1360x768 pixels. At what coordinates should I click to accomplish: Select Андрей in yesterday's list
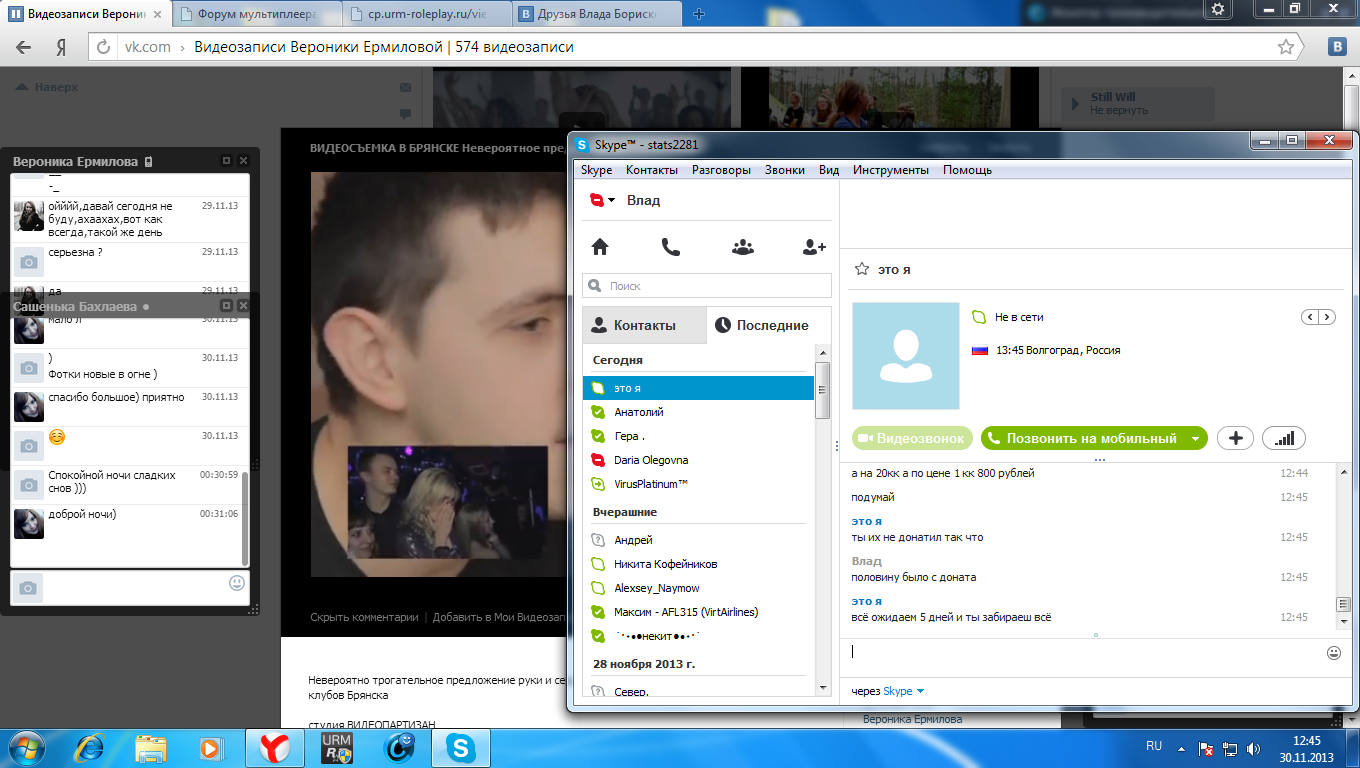[699, 540]
